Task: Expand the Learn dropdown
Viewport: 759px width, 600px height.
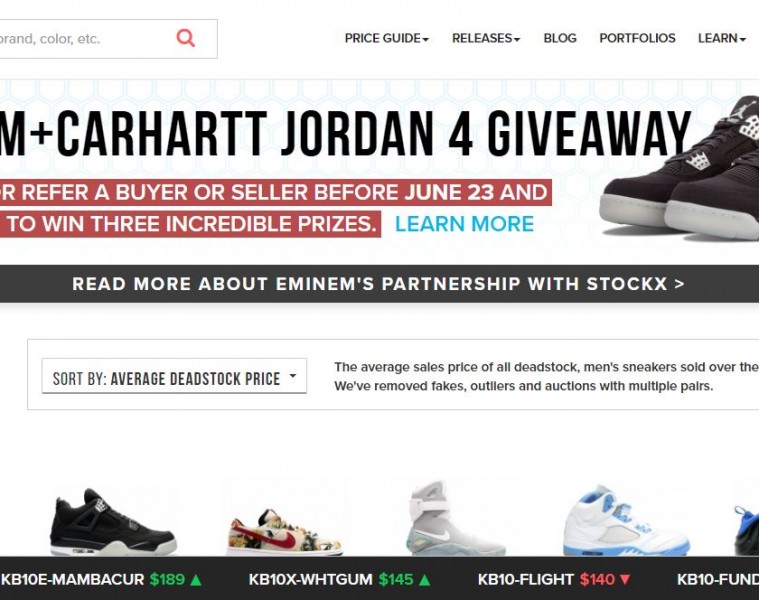Action: click(x=721, y=38)
